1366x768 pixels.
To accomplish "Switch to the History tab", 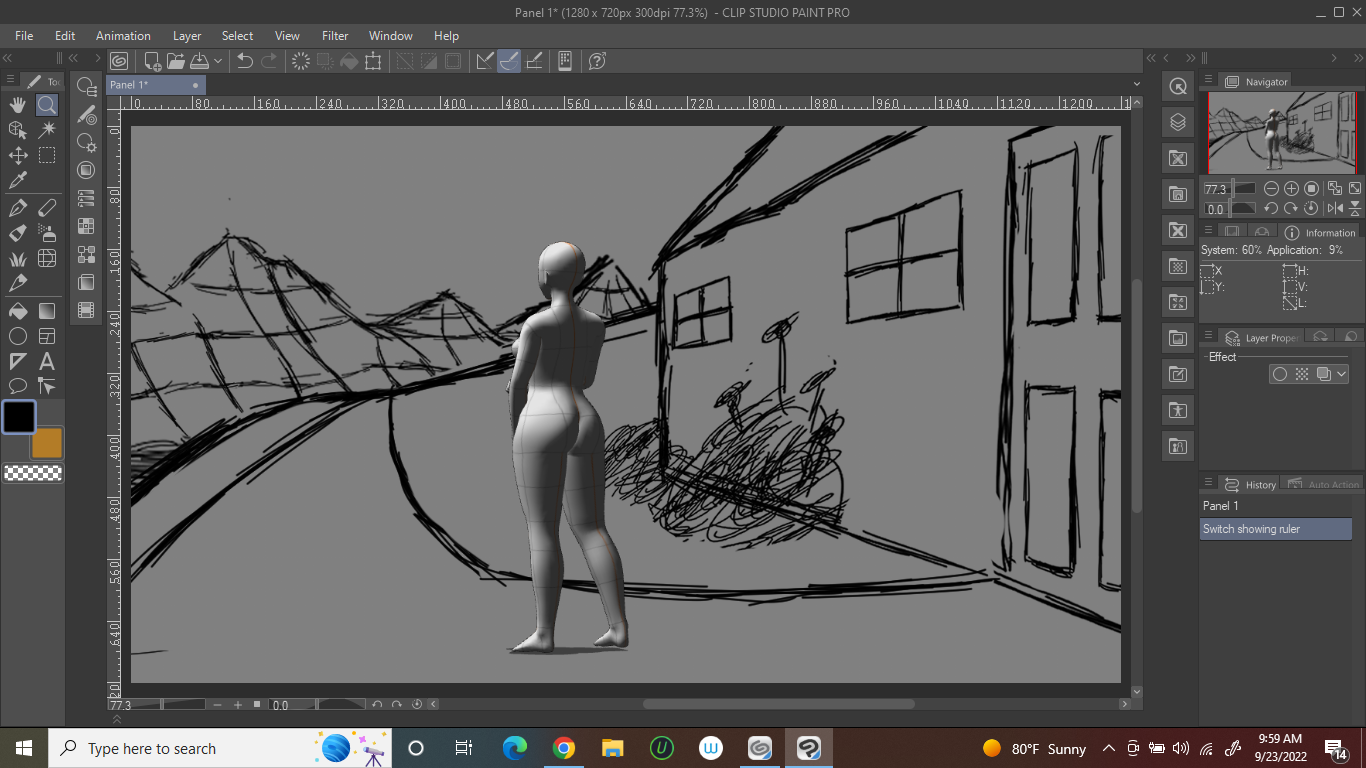I will click(x=1251, y=484).
